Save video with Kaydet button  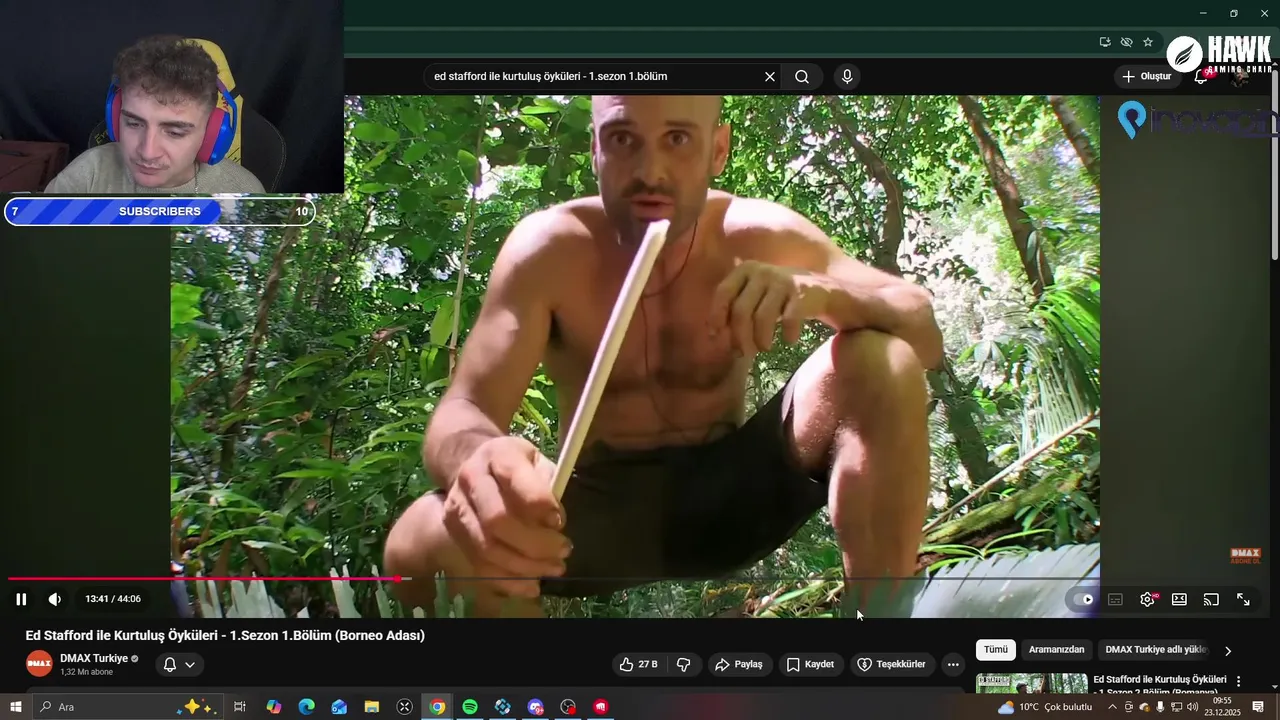(x=810, y=664)
